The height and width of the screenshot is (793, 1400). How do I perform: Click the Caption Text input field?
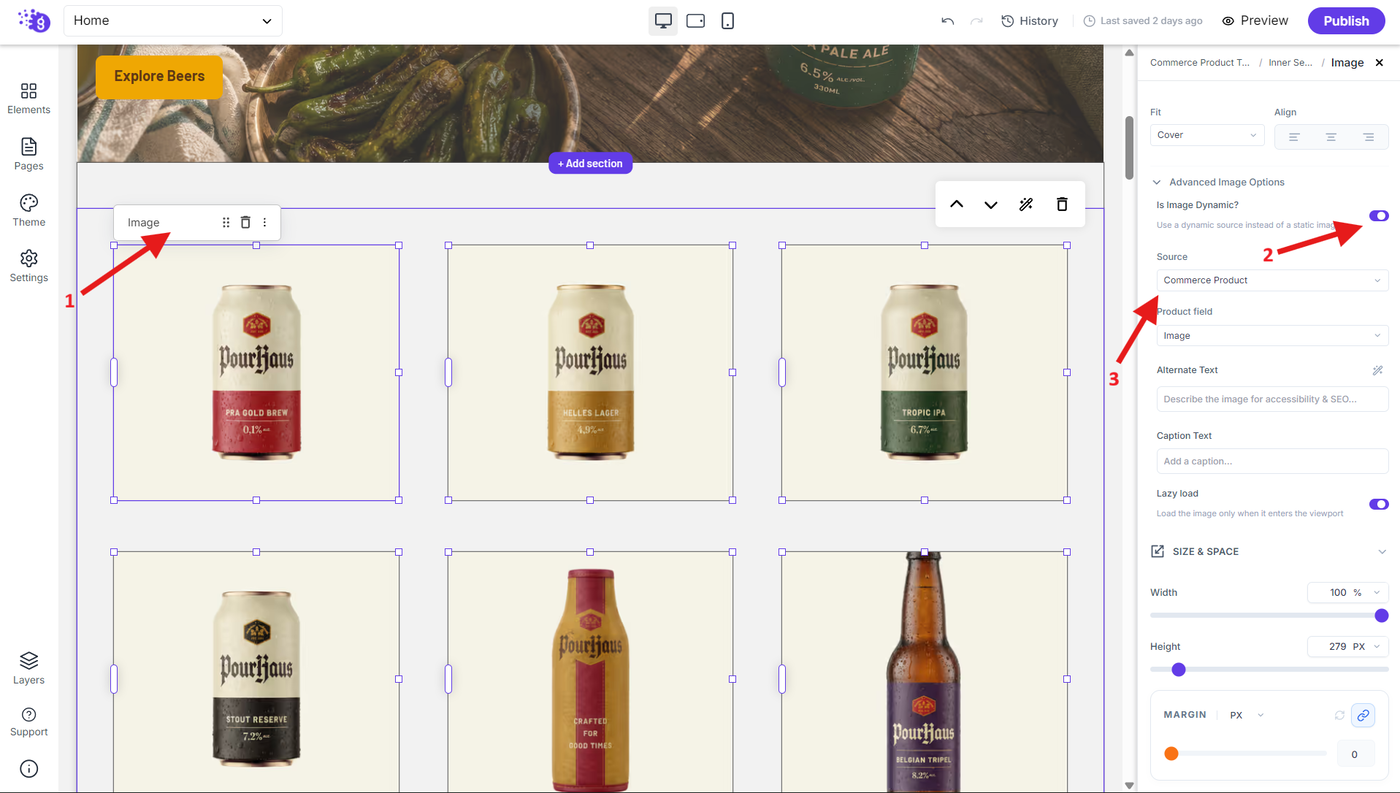point(1272,461)
